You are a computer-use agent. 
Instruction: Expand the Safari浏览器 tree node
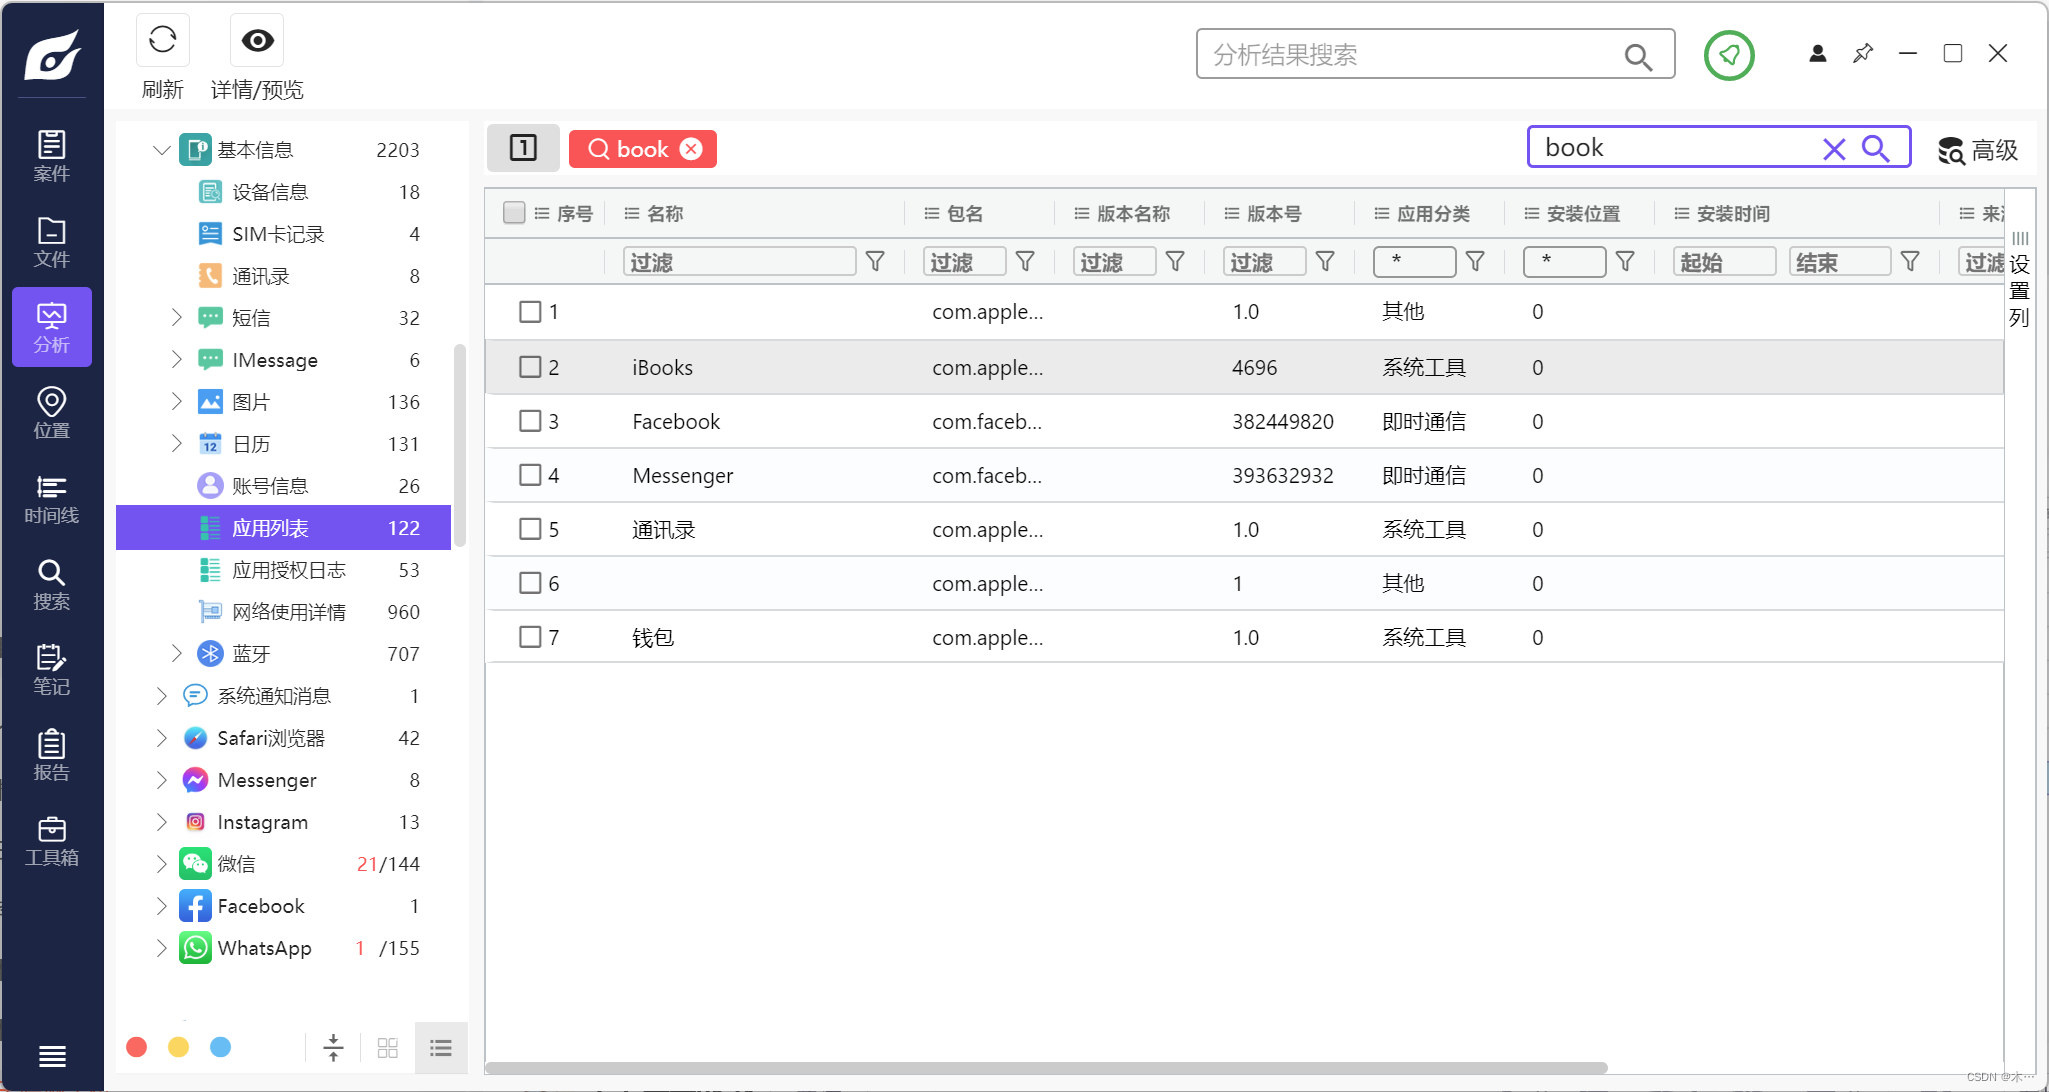(x=161, y=738)
